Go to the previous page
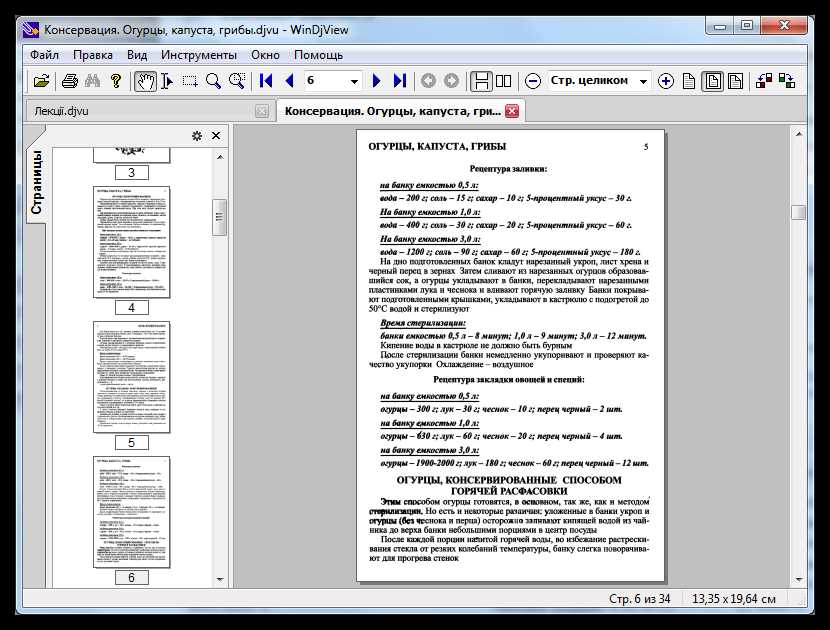 (x=289, y=81)
